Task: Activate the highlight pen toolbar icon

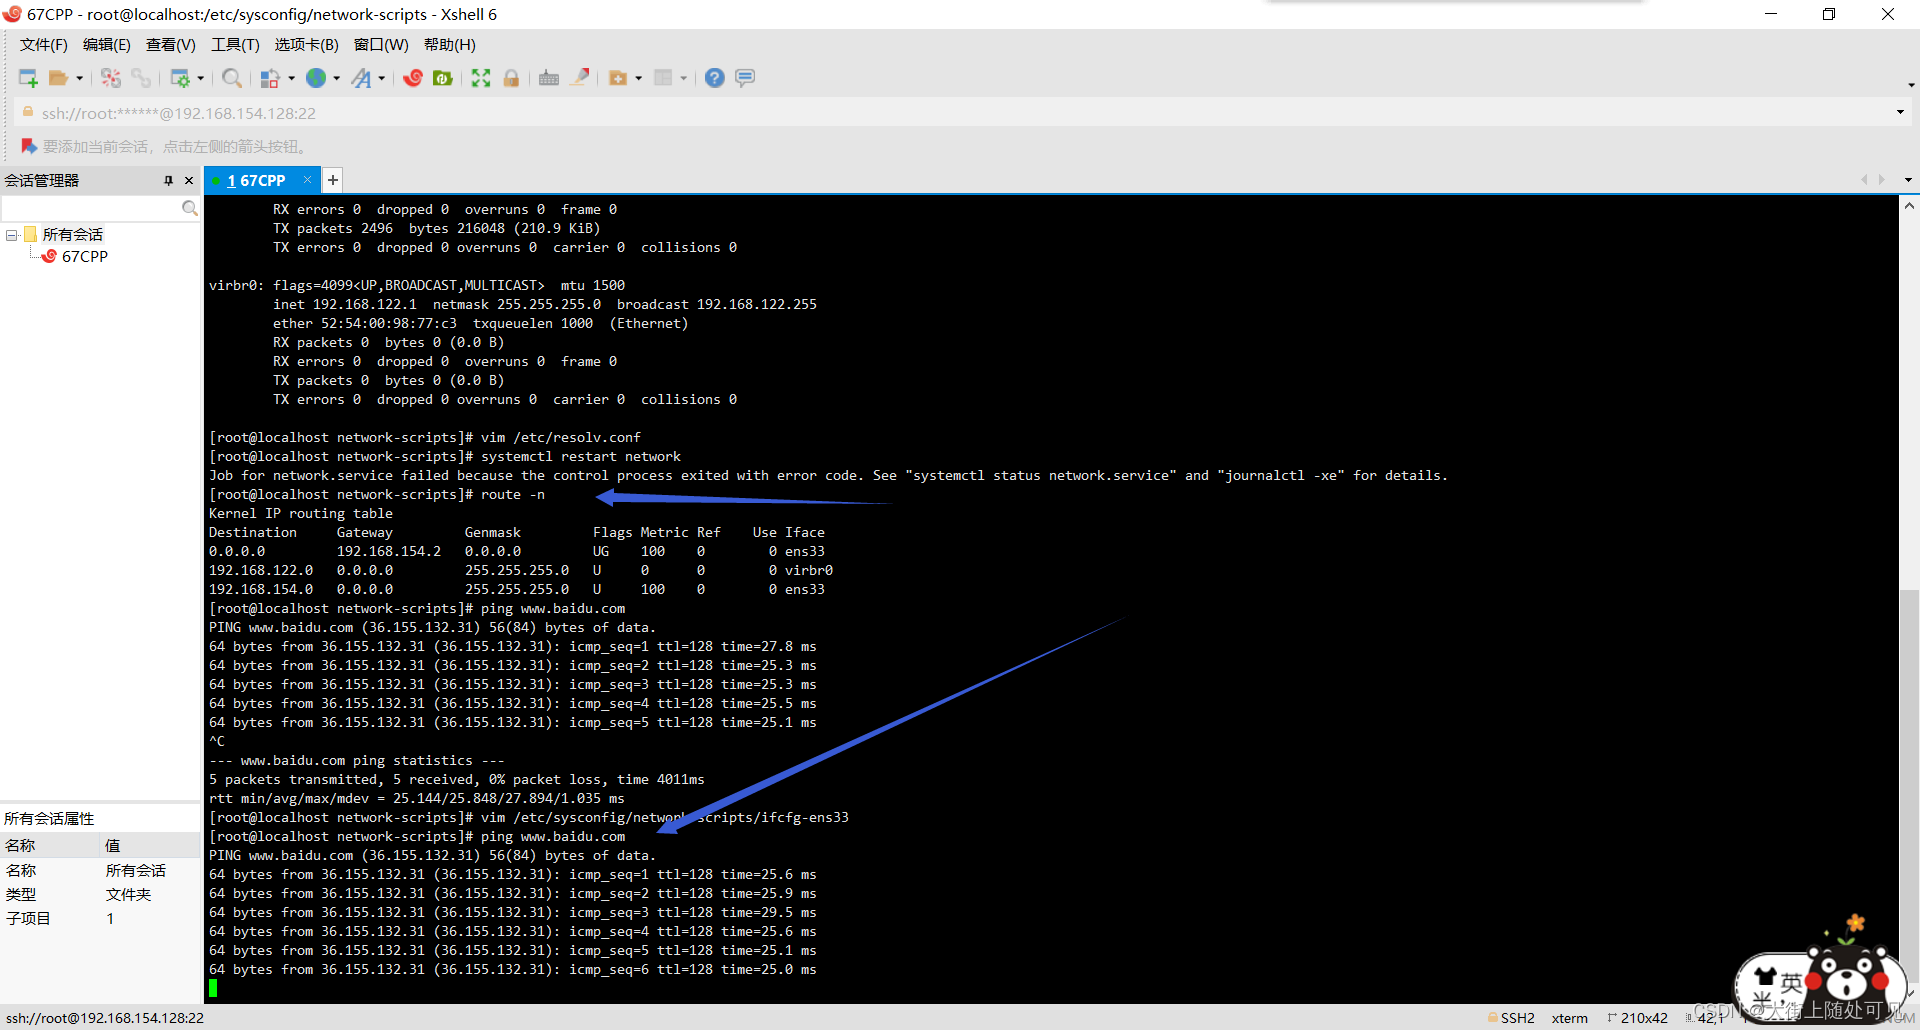Action: [x=580, y=78]
